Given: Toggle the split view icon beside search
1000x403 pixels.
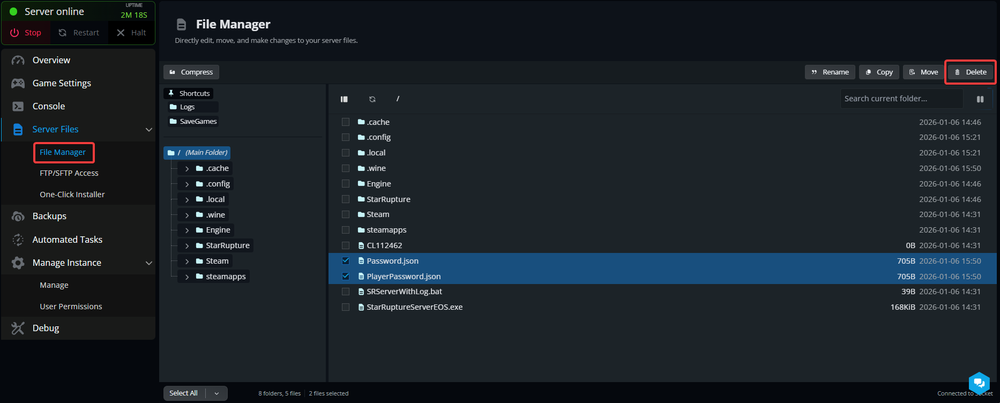Looking at the screenshot, I should pyautogui.click(x=980, y=99).
